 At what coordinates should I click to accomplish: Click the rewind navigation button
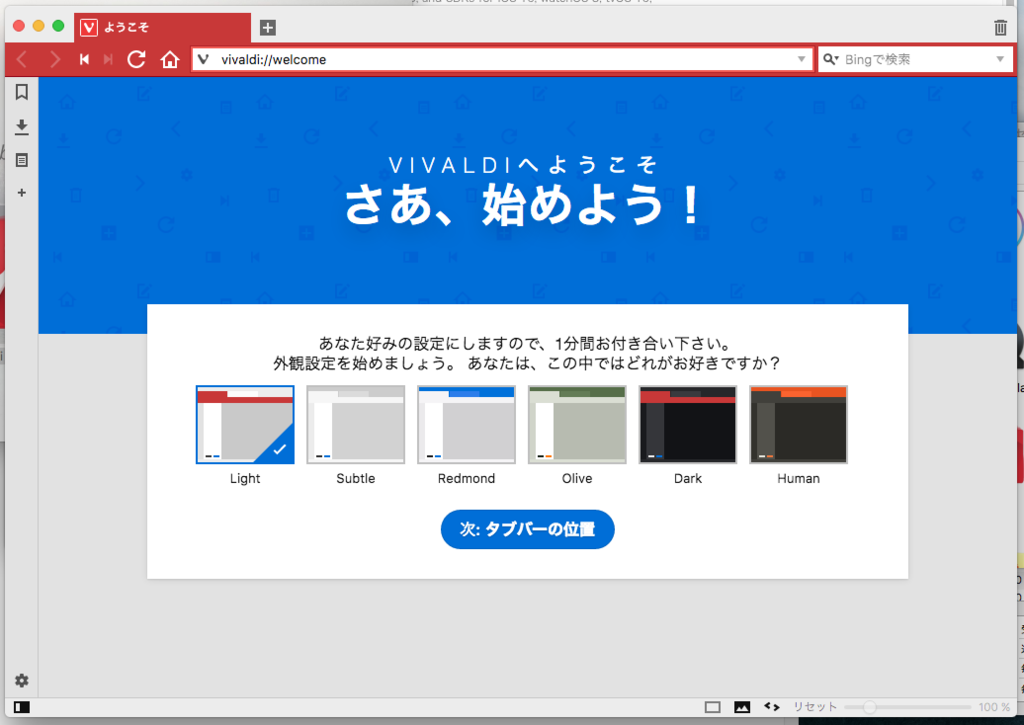click(x=84, y=59)
